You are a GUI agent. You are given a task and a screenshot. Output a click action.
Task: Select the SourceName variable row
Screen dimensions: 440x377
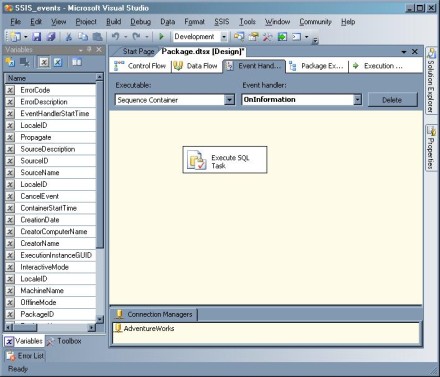coord(50,173)
